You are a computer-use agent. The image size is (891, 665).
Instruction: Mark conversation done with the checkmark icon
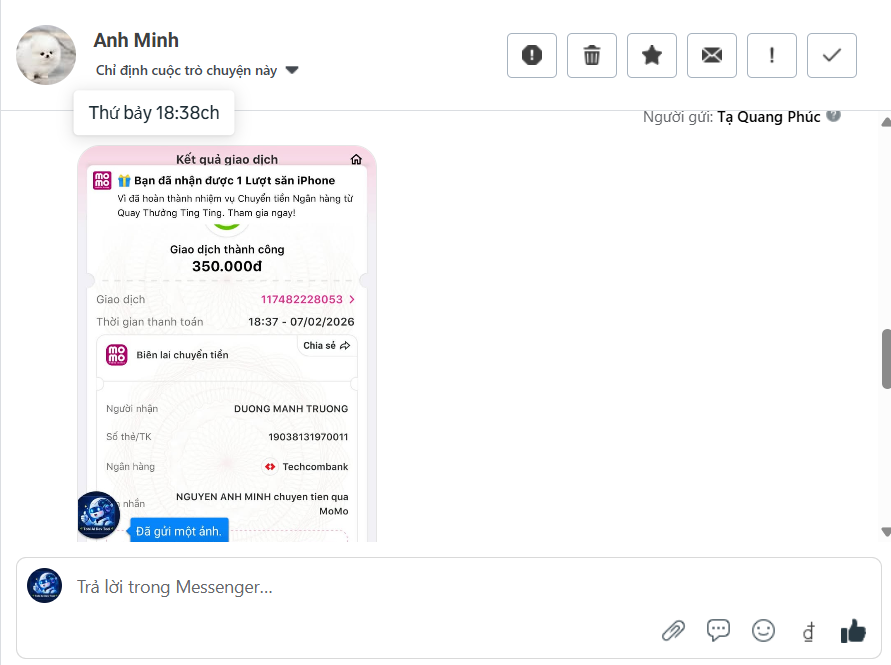pos(831,55)
